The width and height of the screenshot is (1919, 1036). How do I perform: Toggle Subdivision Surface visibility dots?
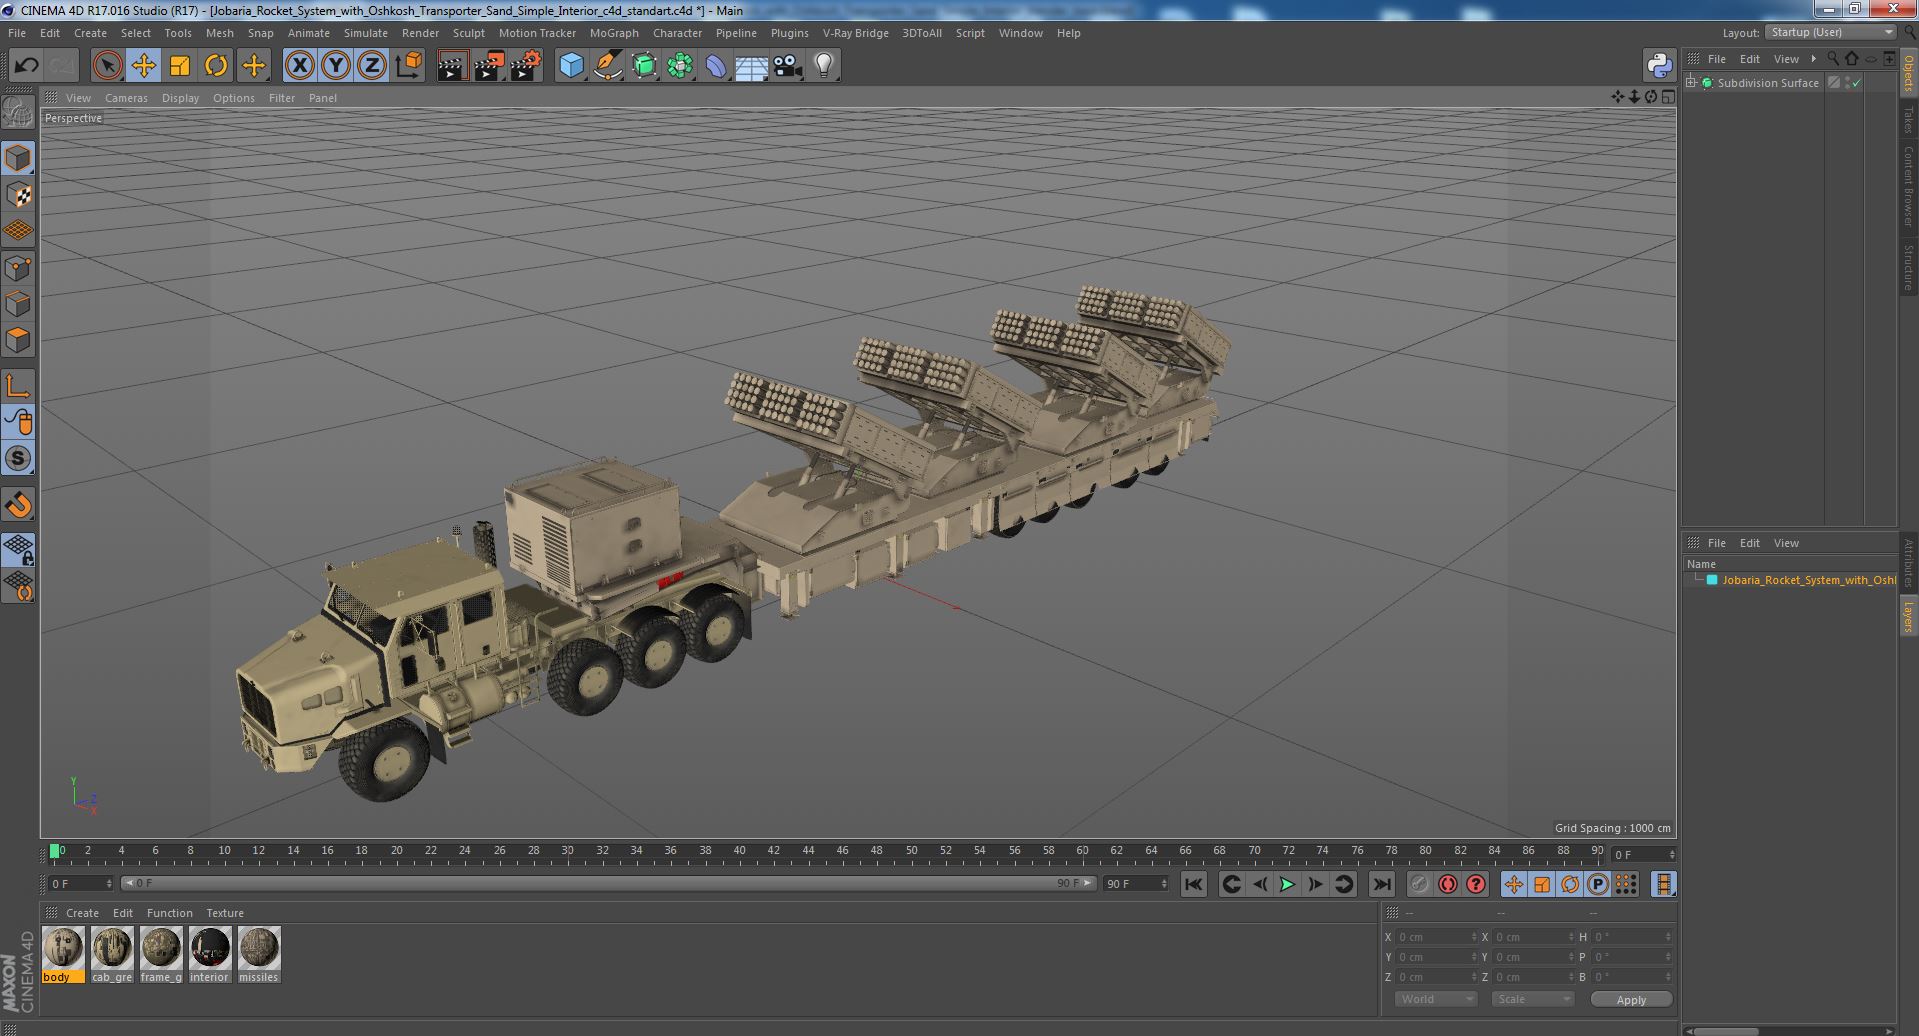(1847, 83)
